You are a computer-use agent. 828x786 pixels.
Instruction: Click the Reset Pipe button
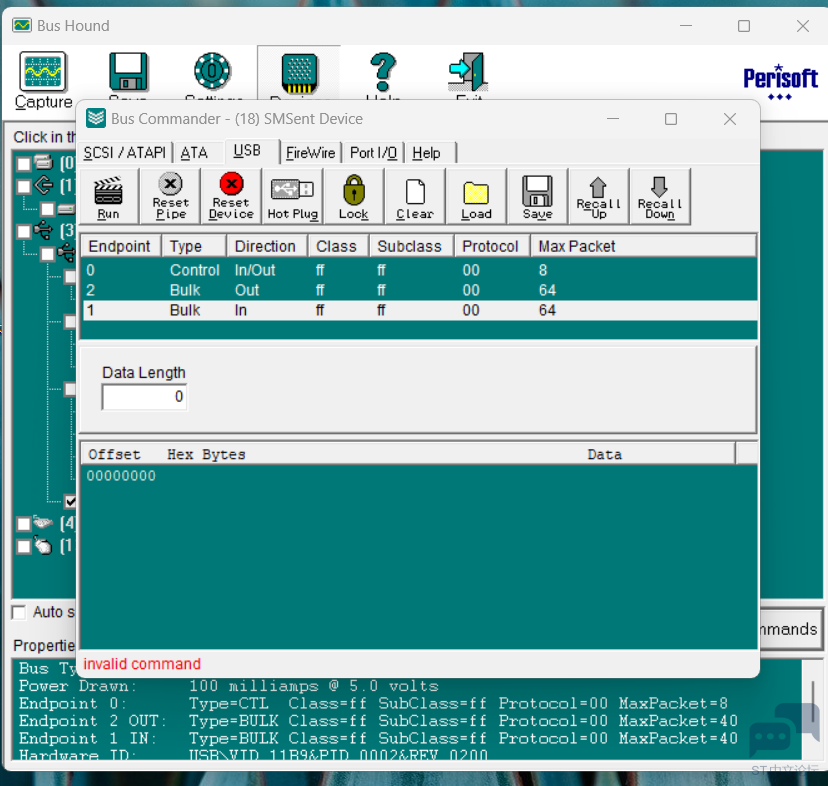(170, 197)
